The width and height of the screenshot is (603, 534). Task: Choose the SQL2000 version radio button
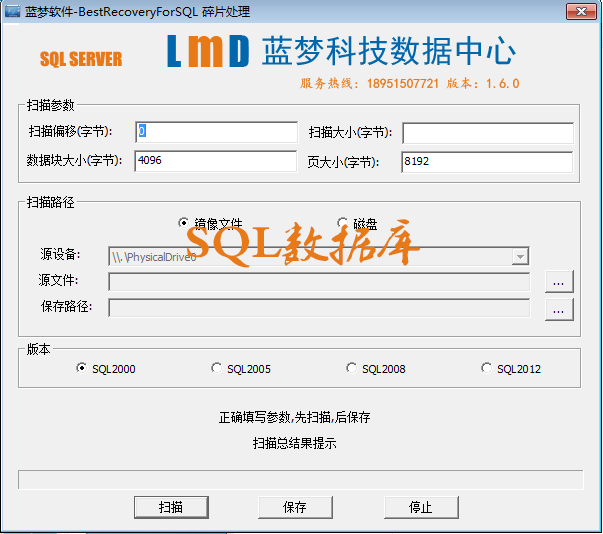[82, 368]
